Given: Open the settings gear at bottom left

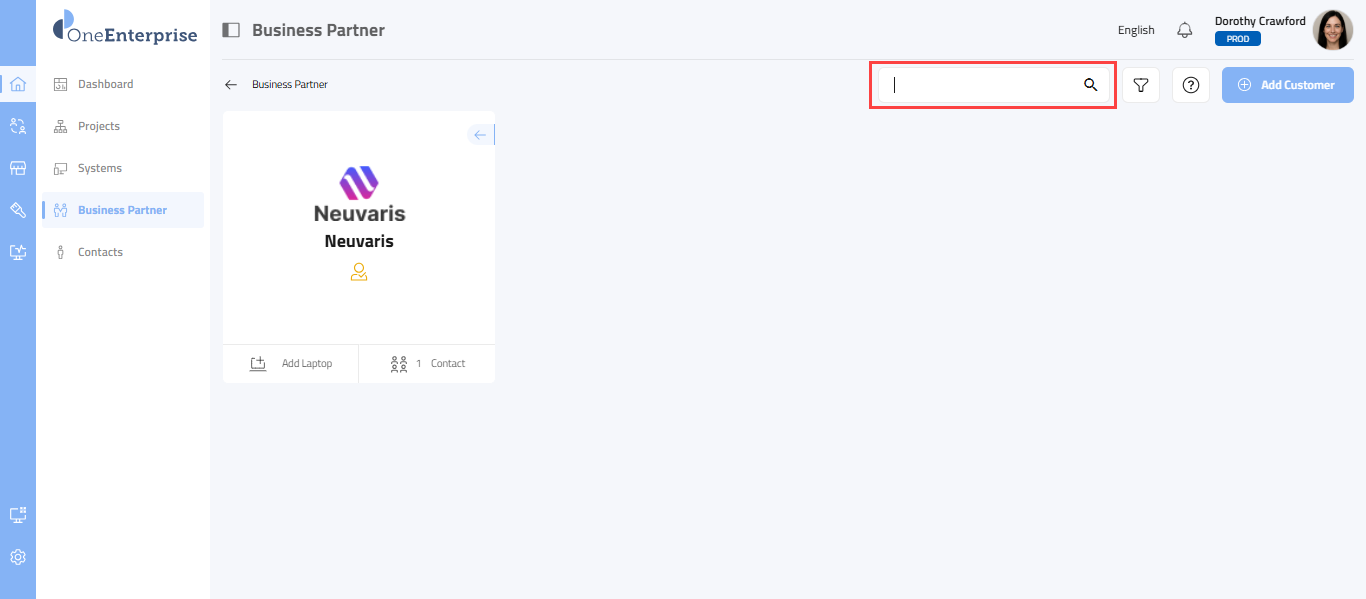Looking at the screenshot, I should click(x=17, y=557).
